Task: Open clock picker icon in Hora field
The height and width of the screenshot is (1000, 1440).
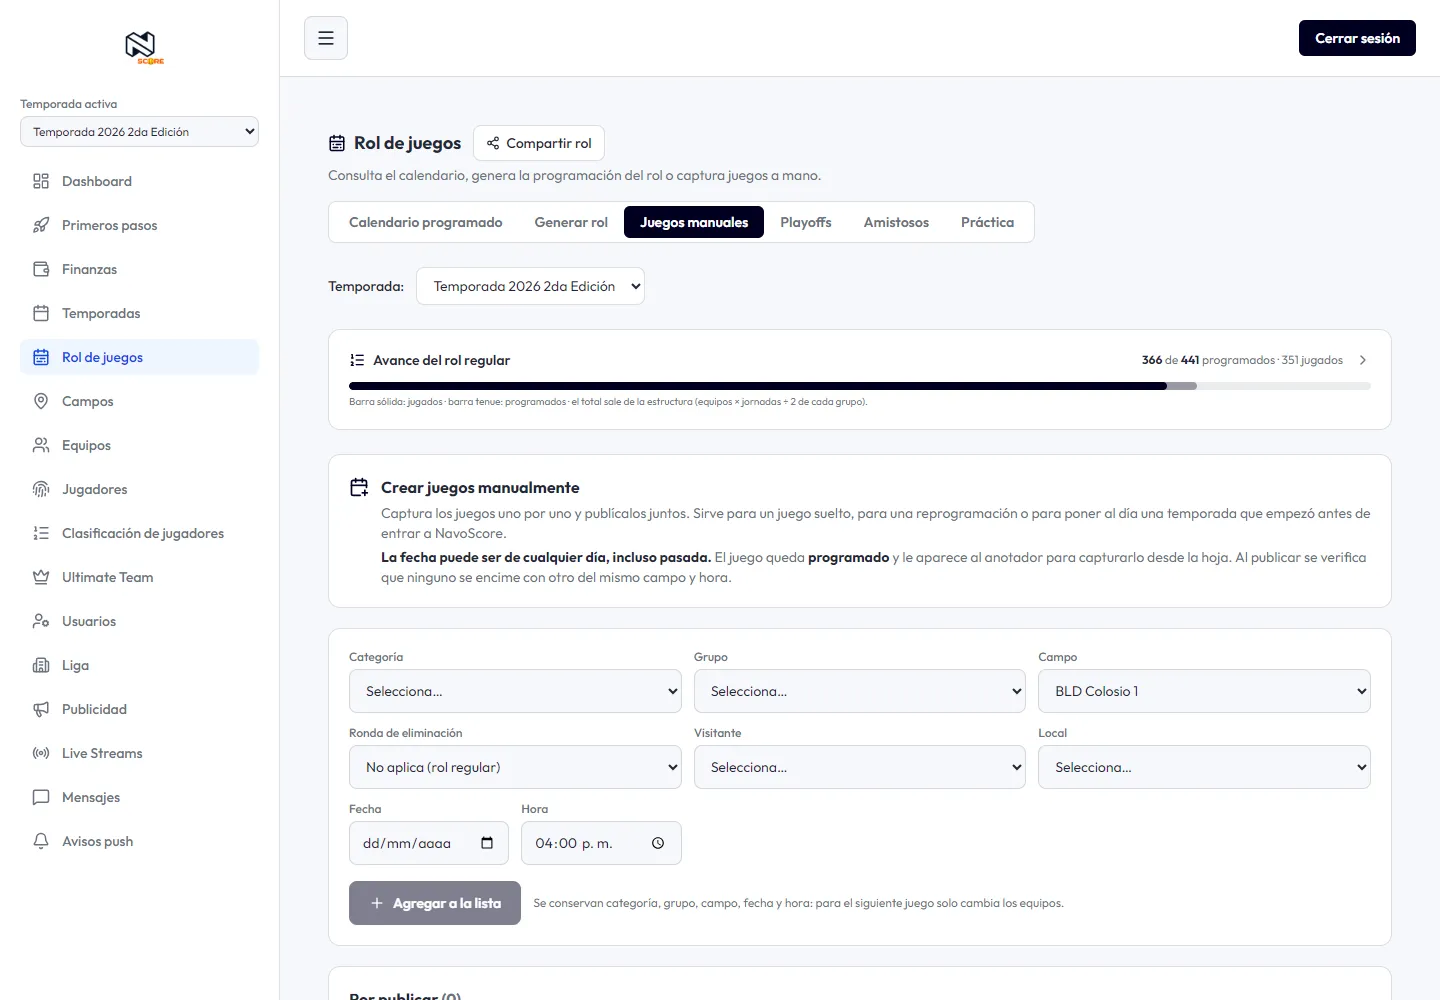Action: click(658, 843)
